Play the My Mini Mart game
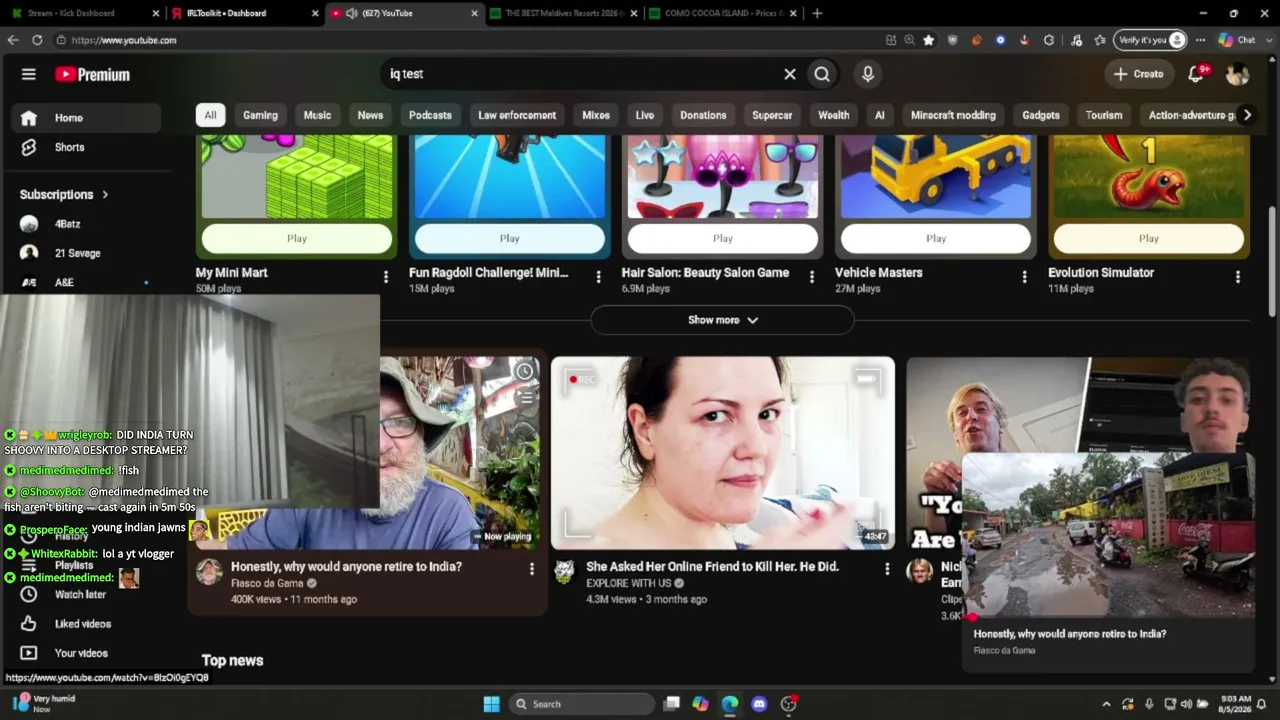The width and height of the screenshot is (1280, 720). point(297,238)
